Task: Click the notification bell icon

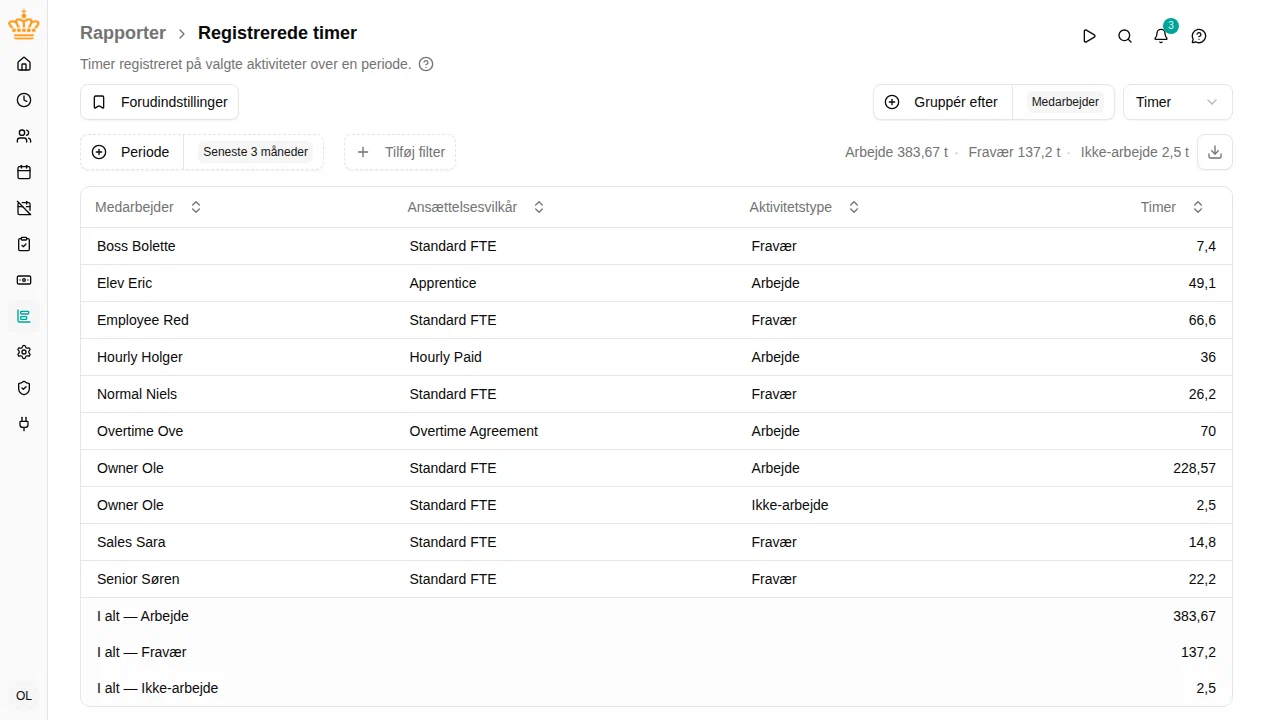Action: pyautogui.click(x=1161, y=36)
